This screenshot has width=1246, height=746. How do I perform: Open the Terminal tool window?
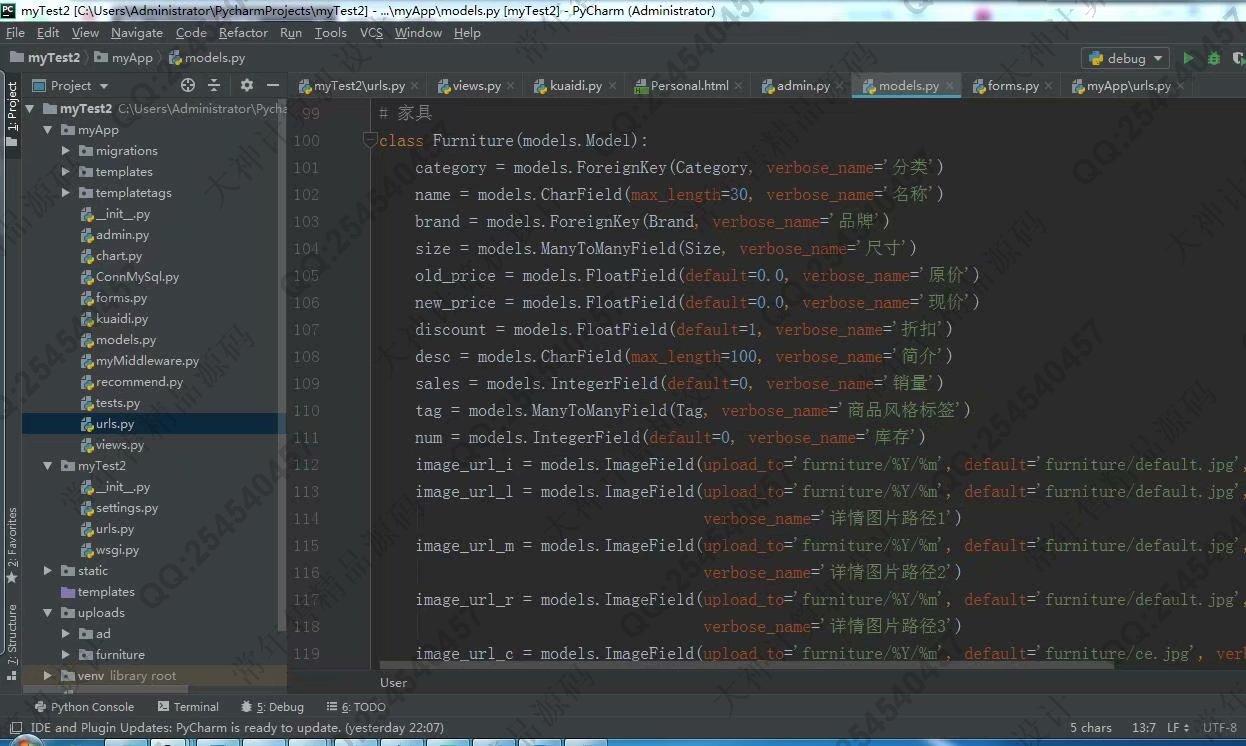pos(187,707)
